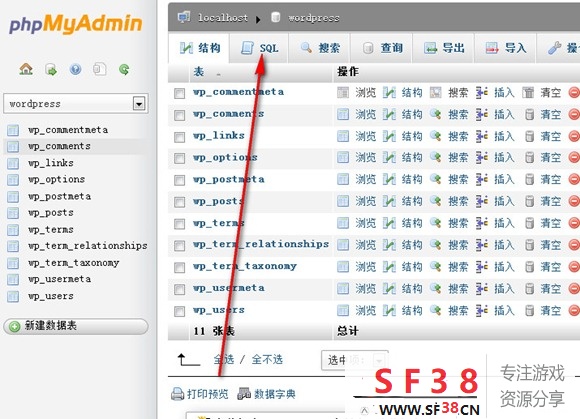Click the structure icon for wp_term_relationships row

(389, 245)
